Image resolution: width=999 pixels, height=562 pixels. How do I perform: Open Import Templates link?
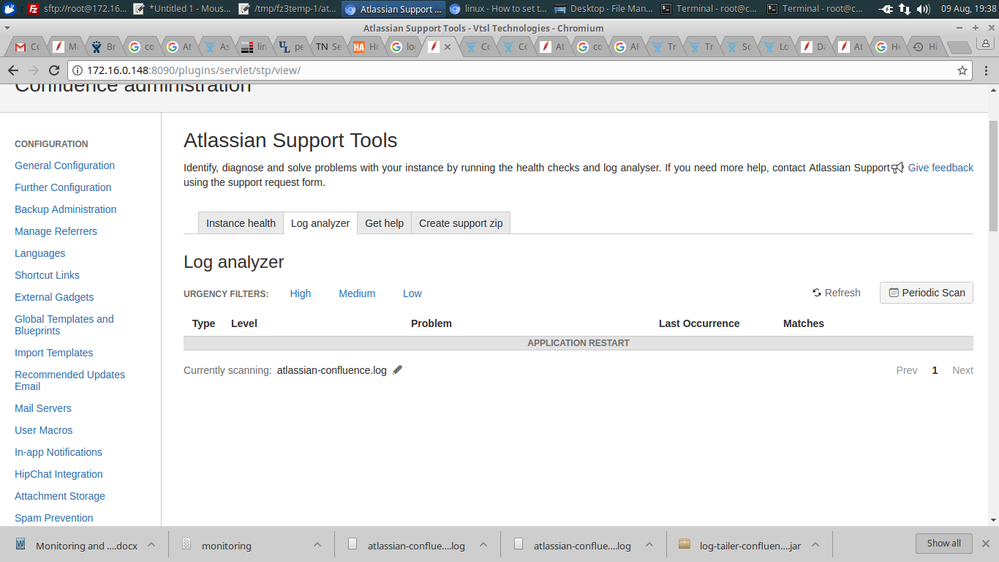(54, 352)
